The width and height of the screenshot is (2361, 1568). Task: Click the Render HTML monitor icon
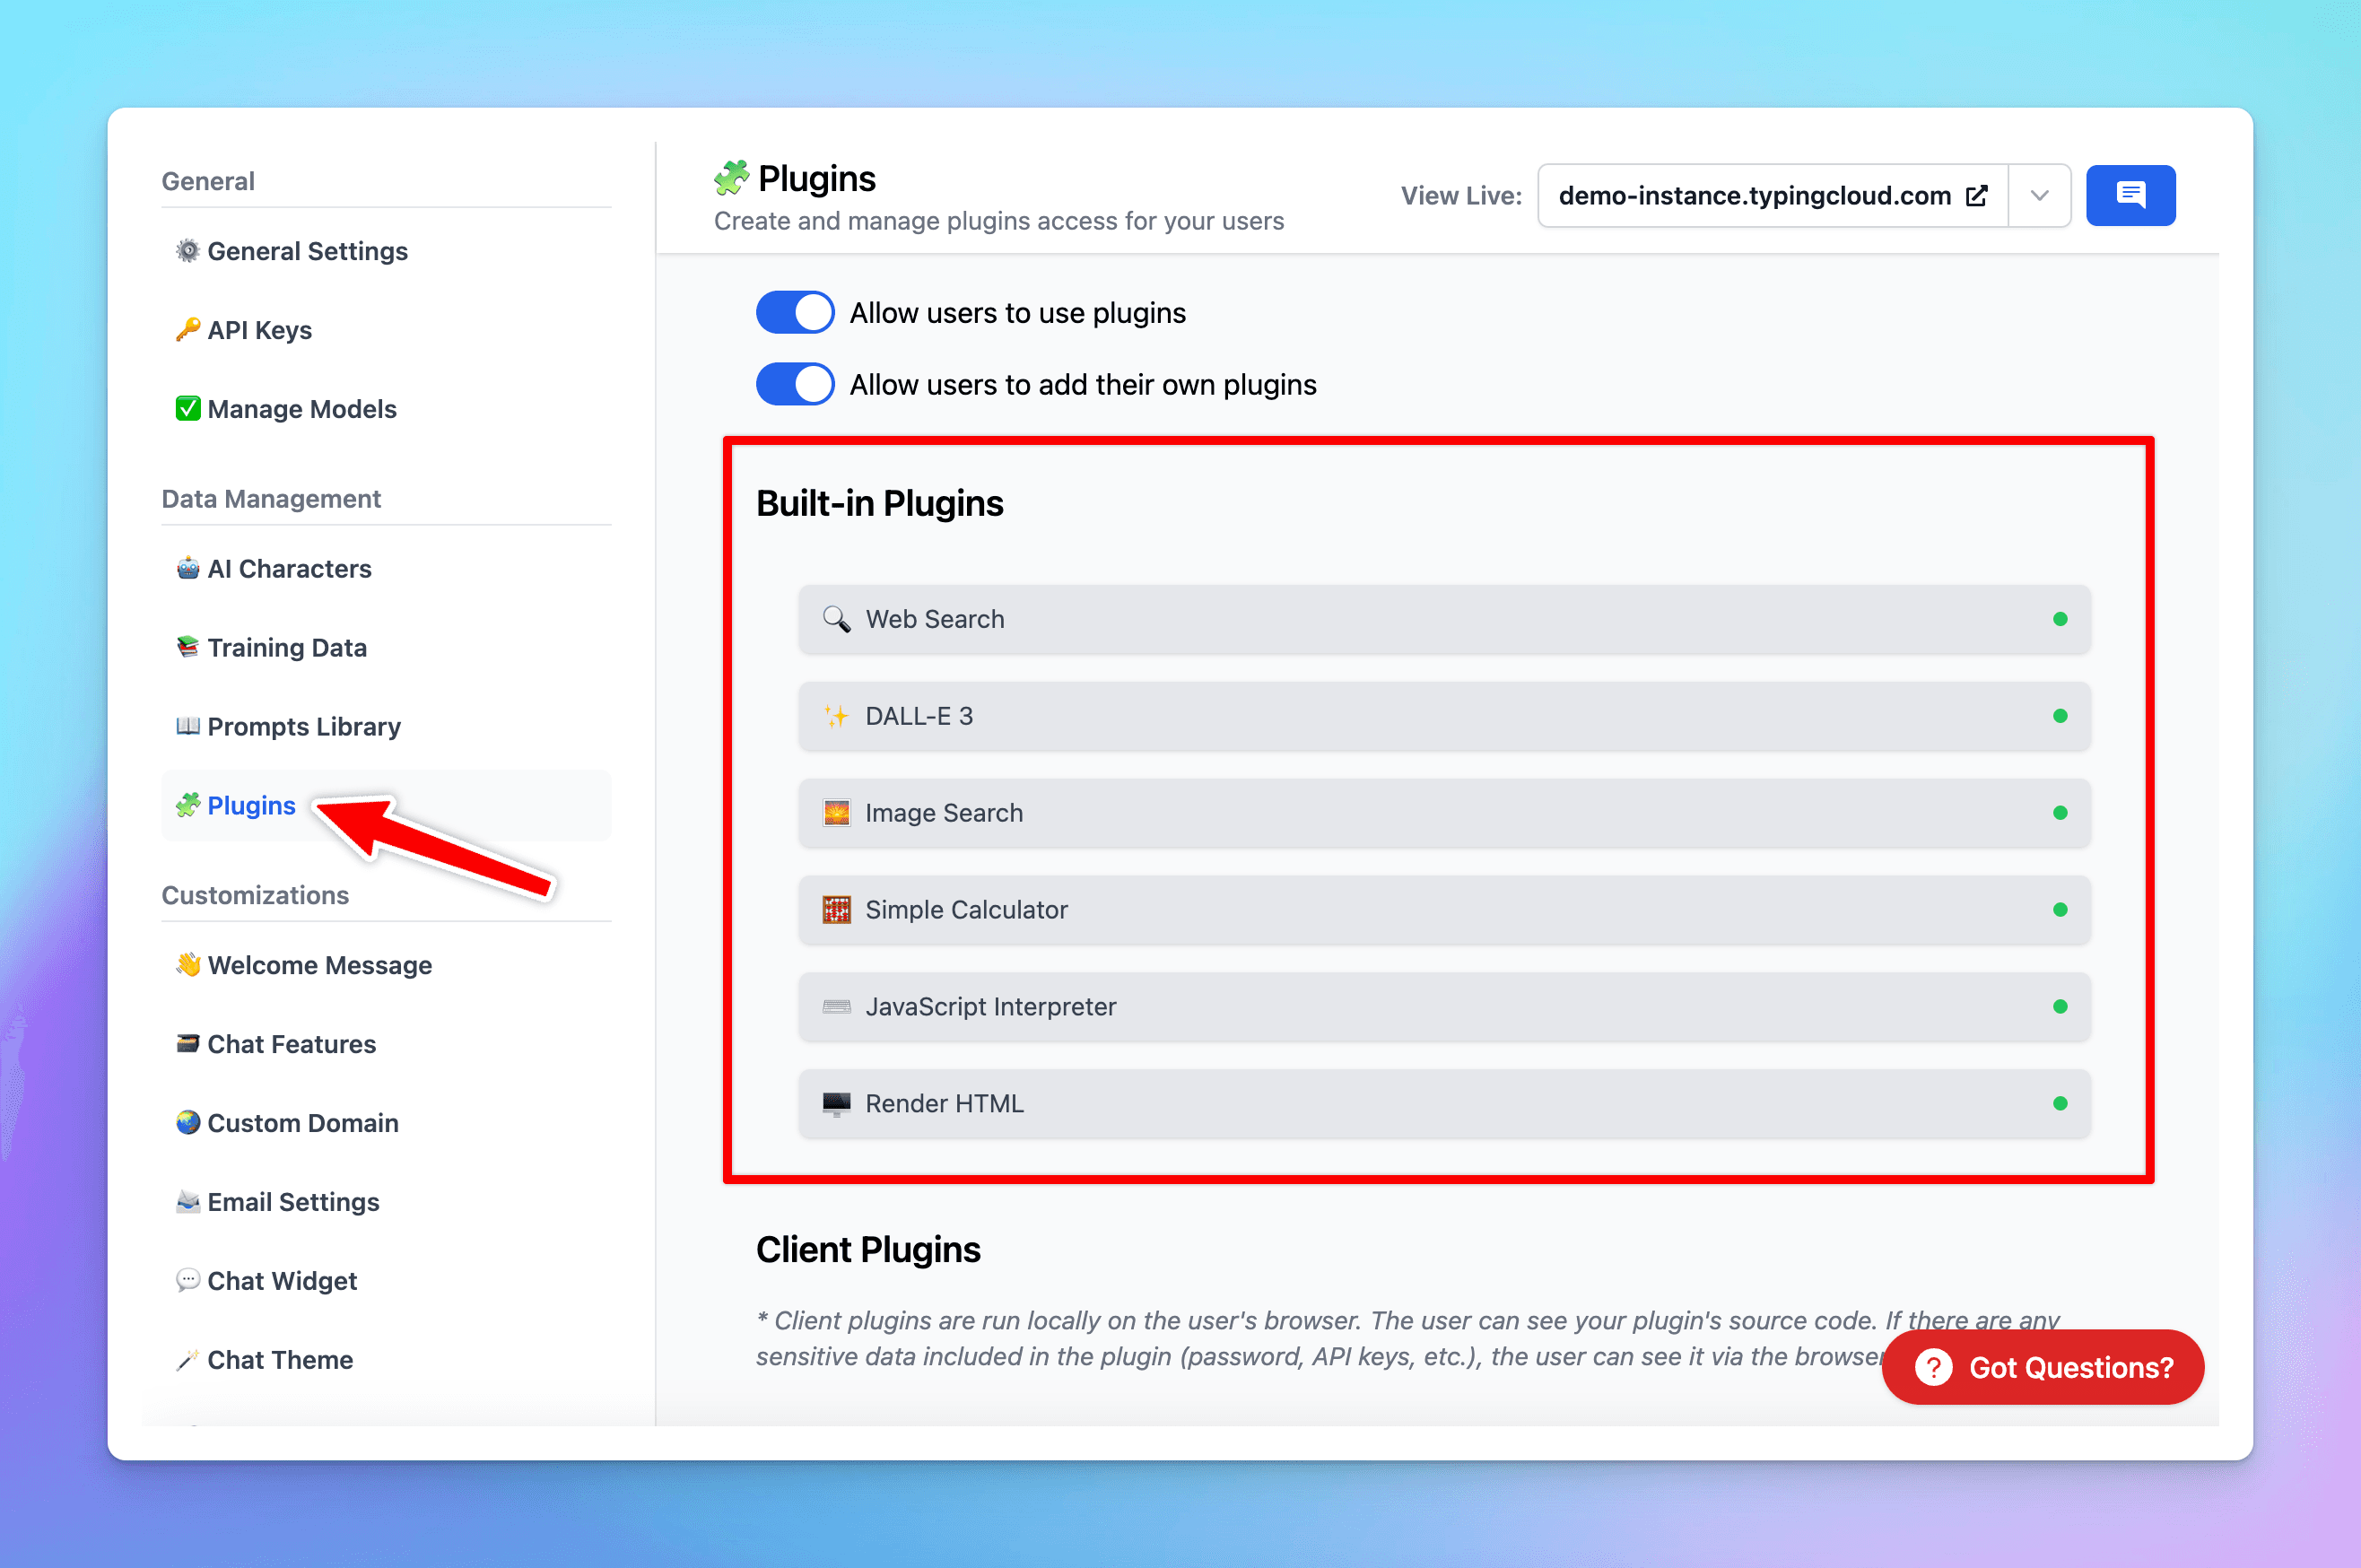(836, 1104)
